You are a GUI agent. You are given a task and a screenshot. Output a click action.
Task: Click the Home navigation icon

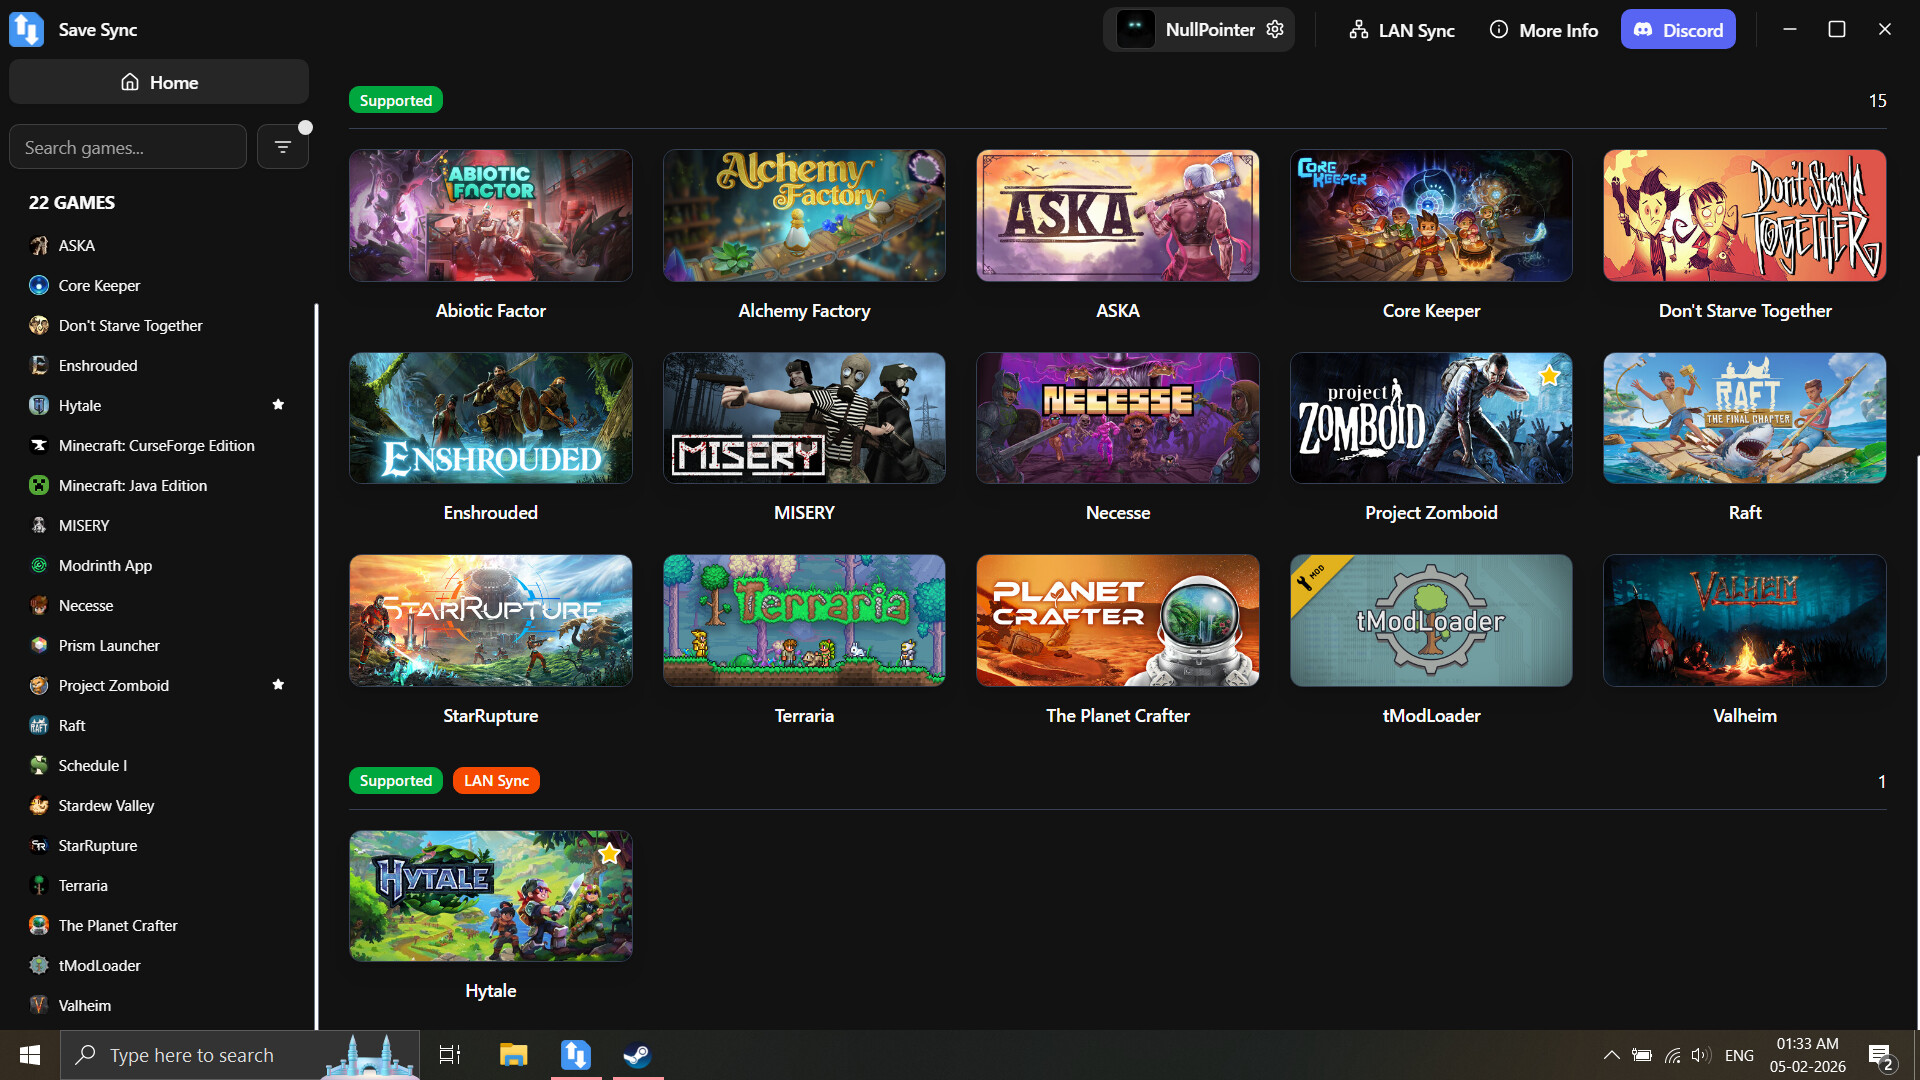click(129, 82)
